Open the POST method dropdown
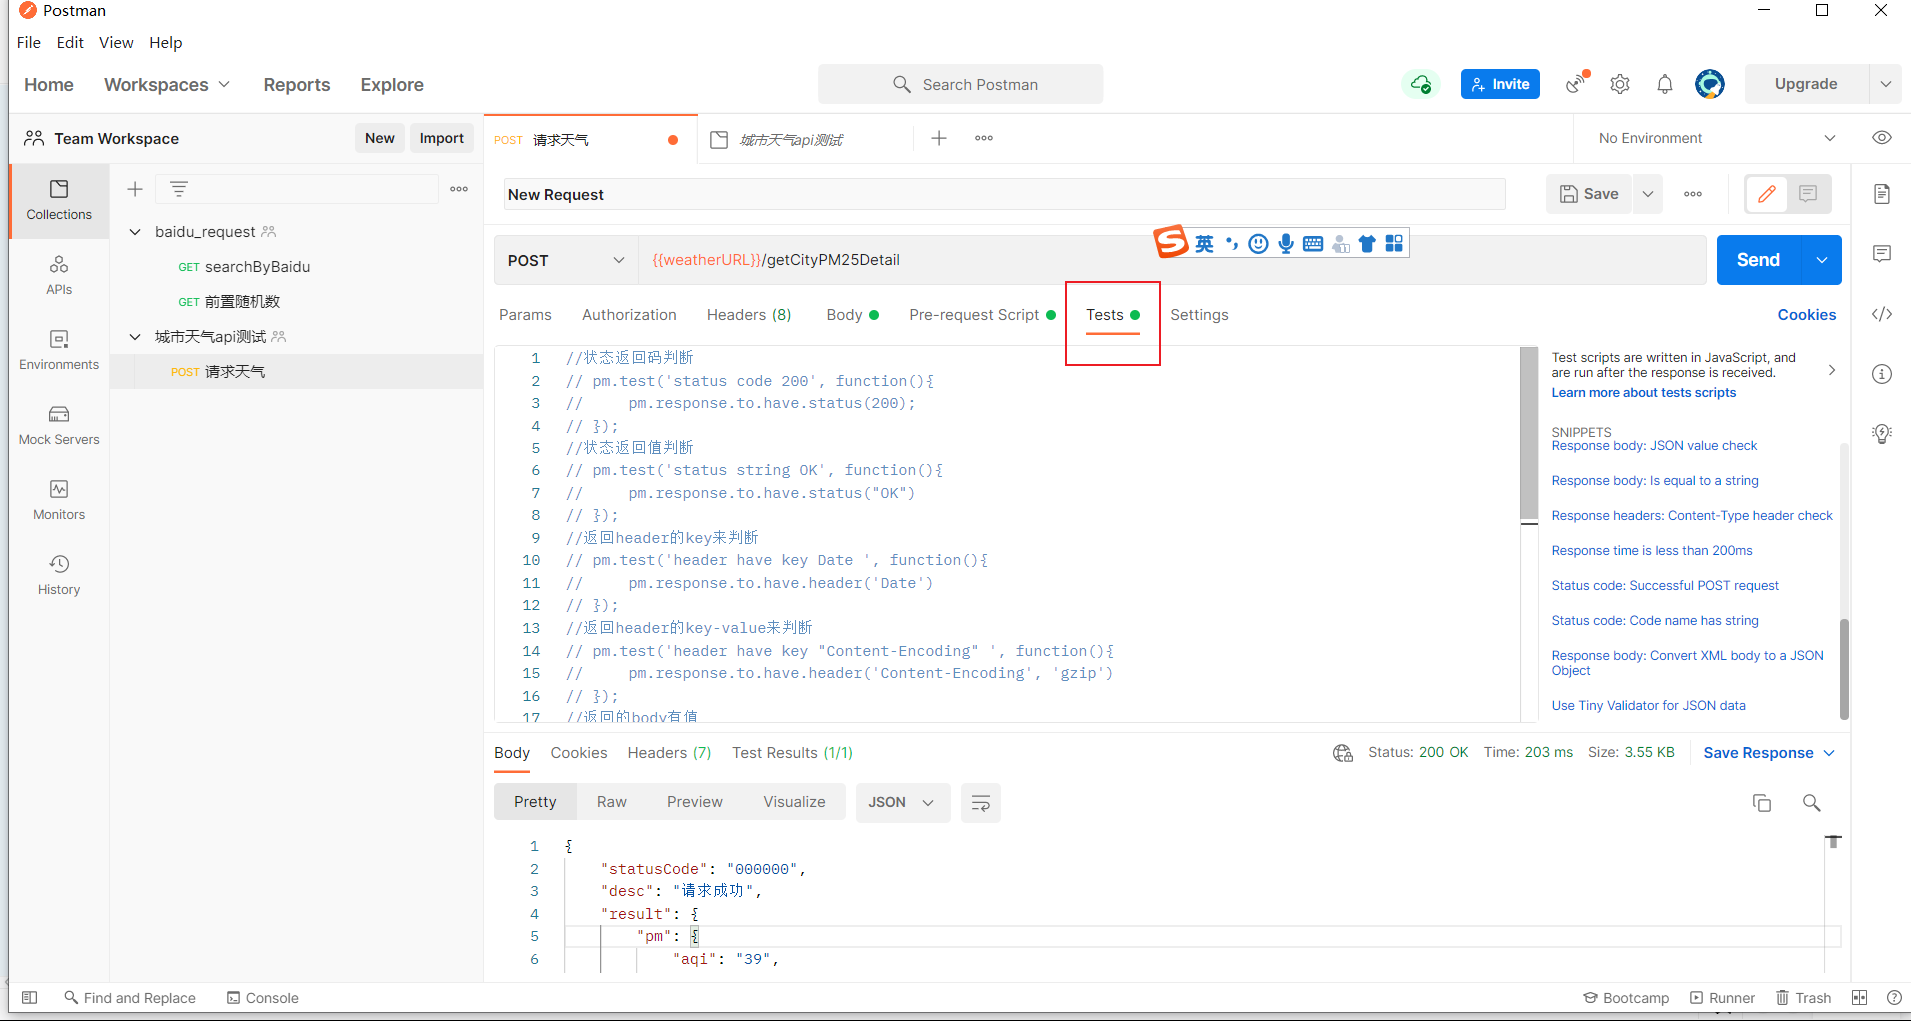This screenshot has width=1911, height=1021. [x=566, y=260]
